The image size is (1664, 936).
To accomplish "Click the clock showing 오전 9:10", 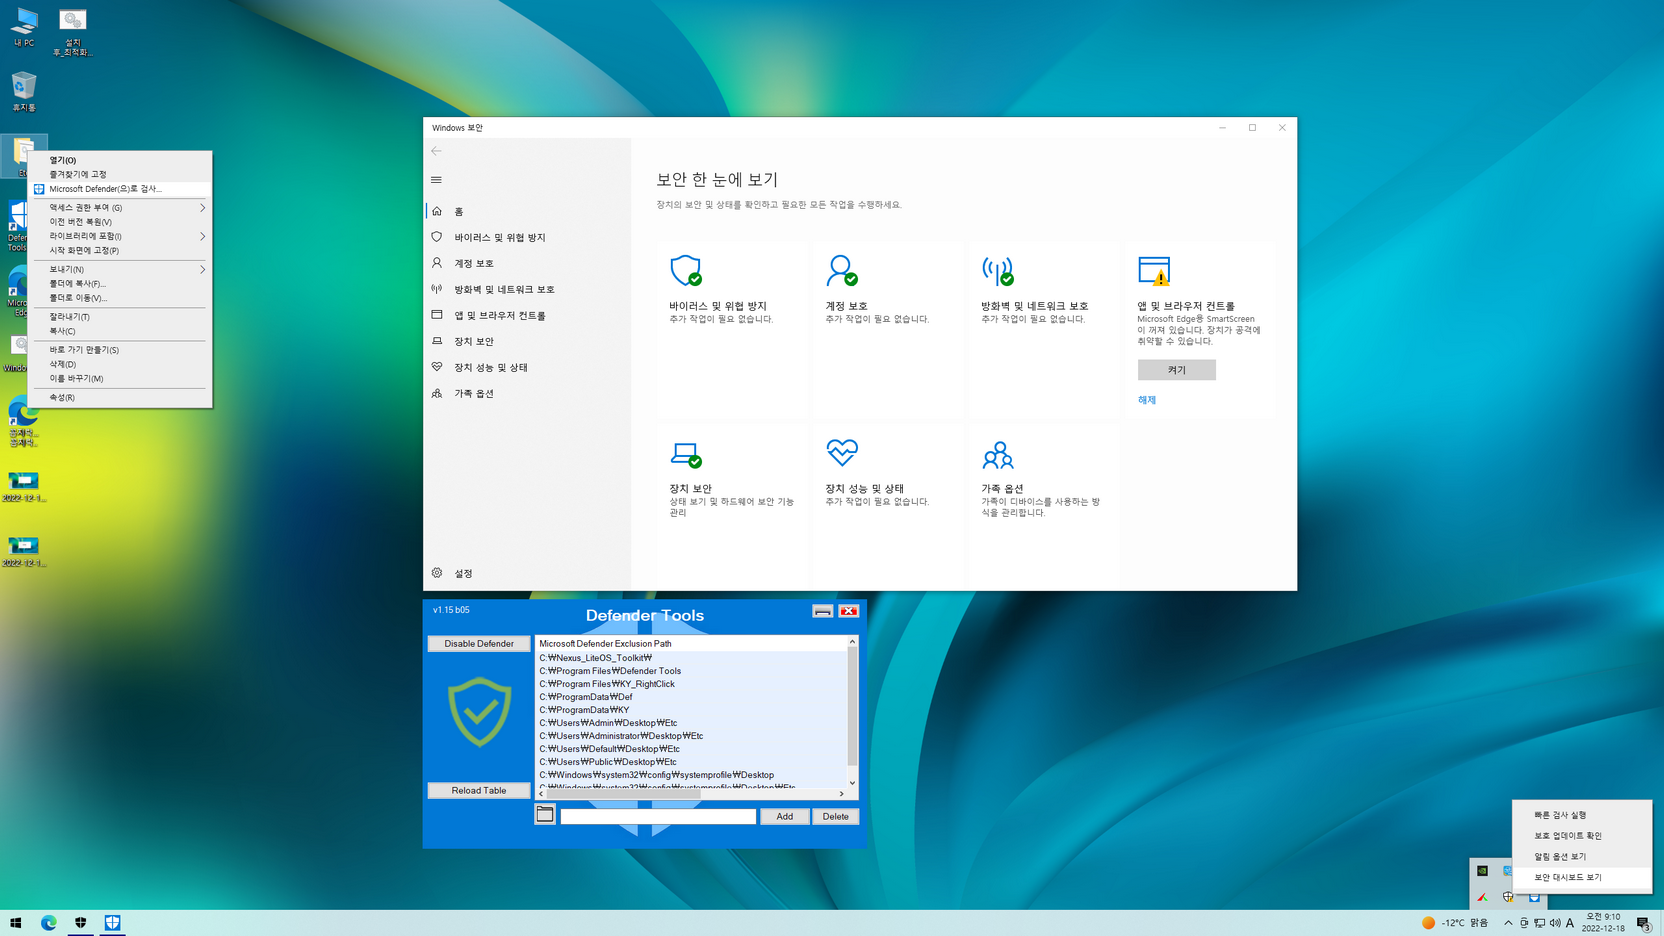I will [1603, 923].
